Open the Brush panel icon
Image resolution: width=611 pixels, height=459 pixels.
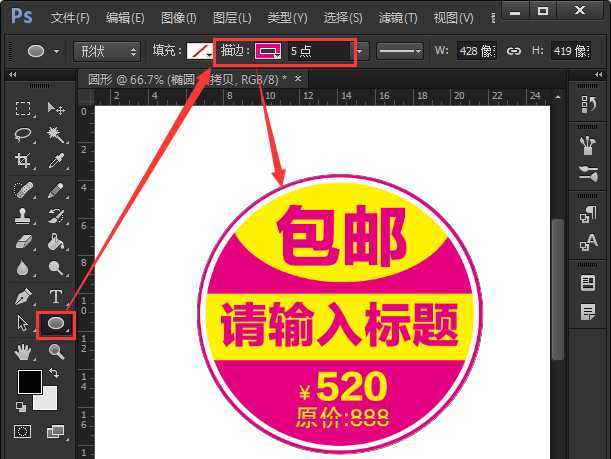coord(588,174)
